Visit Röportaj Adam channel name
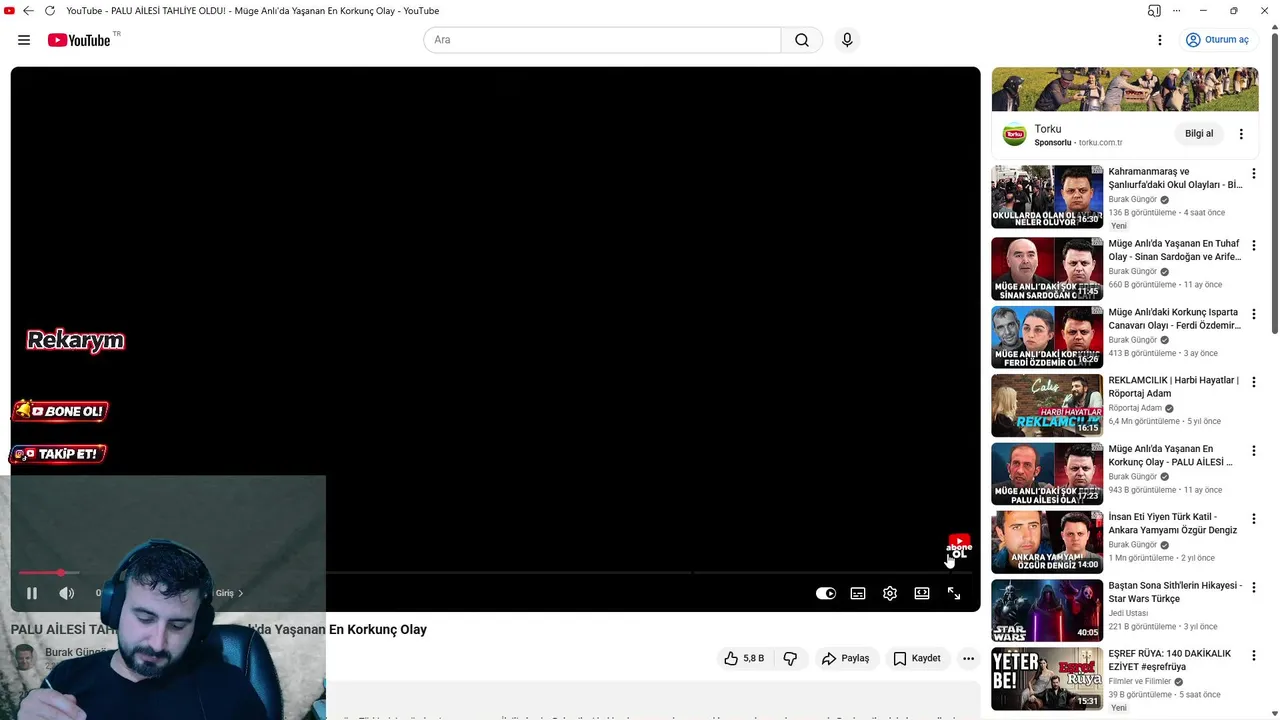The height and width of the screenshot is (720, 1280). [x=1135, y=408]
